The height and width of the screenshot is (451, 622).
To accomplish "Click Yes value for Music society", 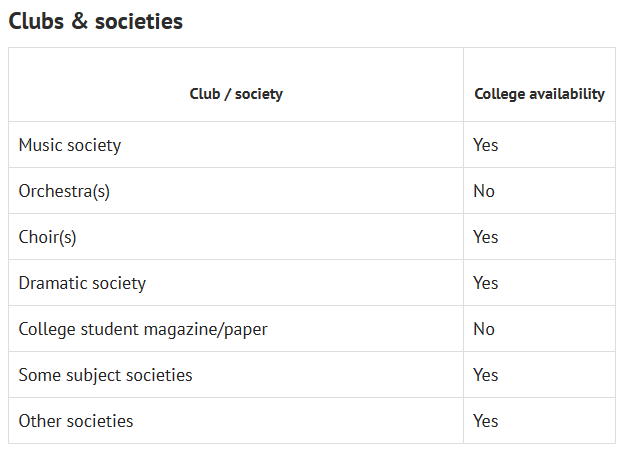I will 486,145.
